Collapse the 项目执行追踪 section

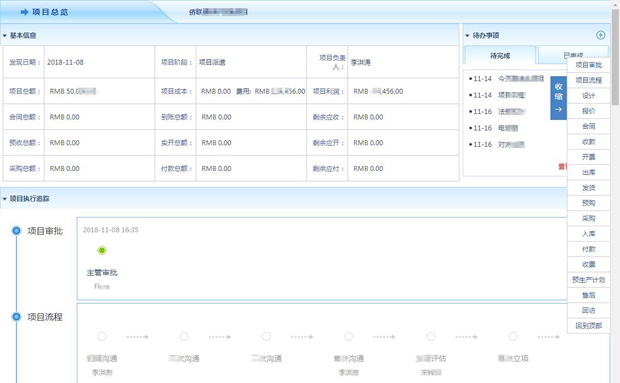pyautogui.click(x=4, y=199)
